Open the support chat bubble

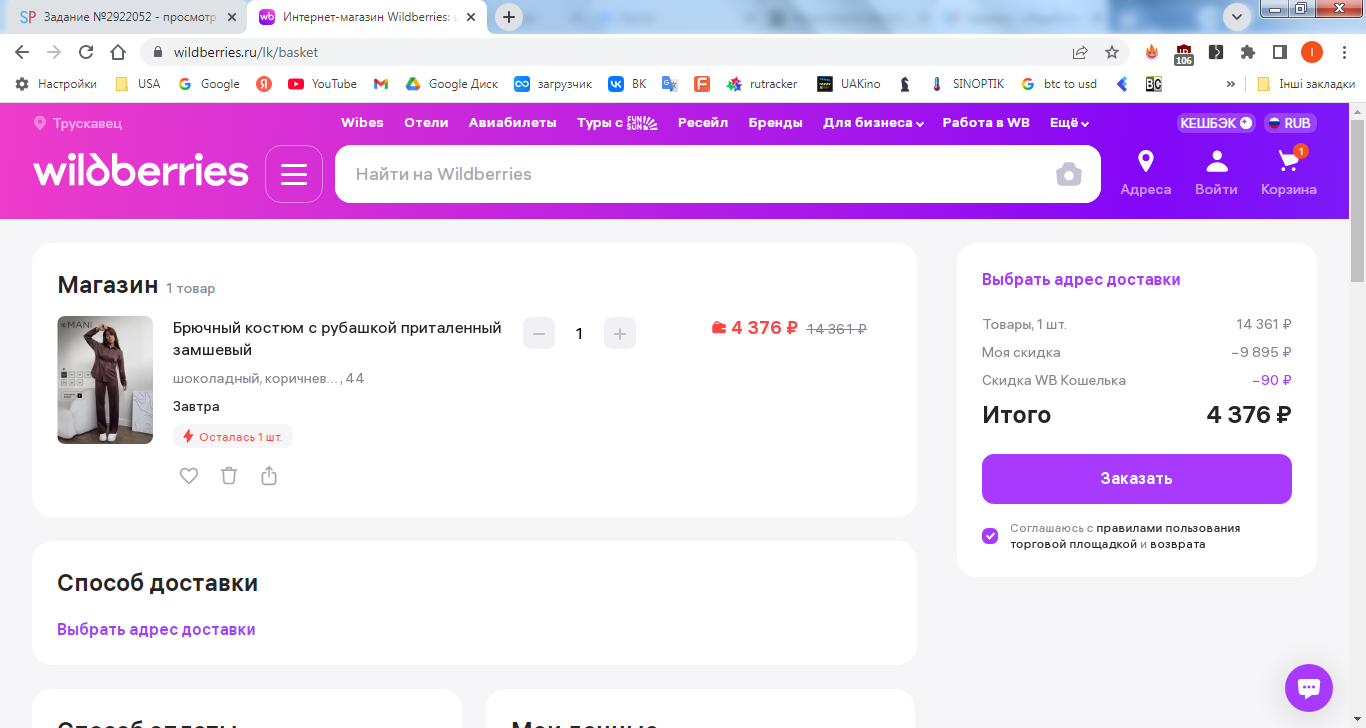(1309, 688)
